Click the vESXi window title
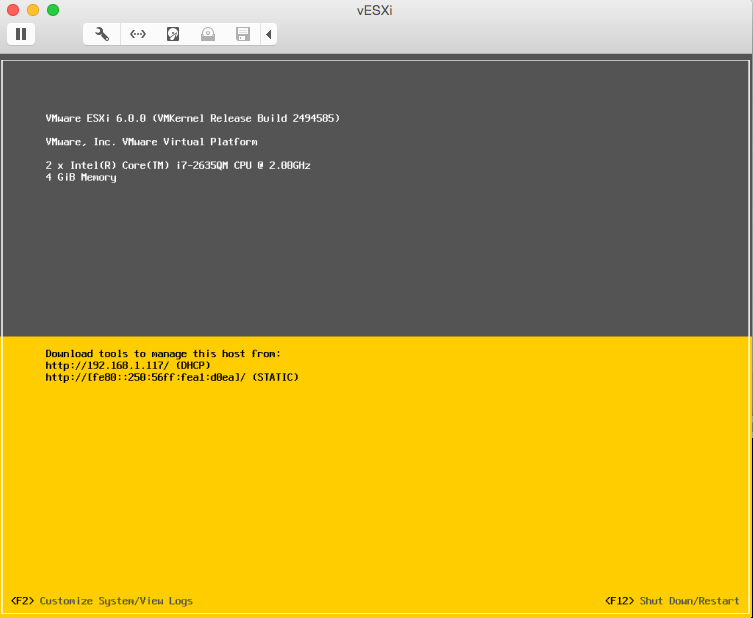 (375, 11)
